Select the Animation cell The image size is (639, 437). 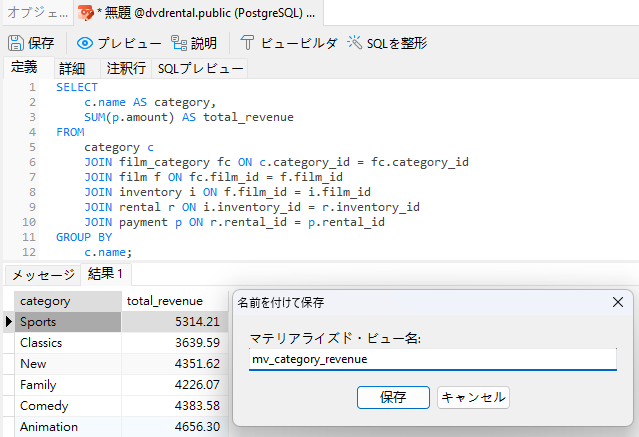tap(68, 427)
